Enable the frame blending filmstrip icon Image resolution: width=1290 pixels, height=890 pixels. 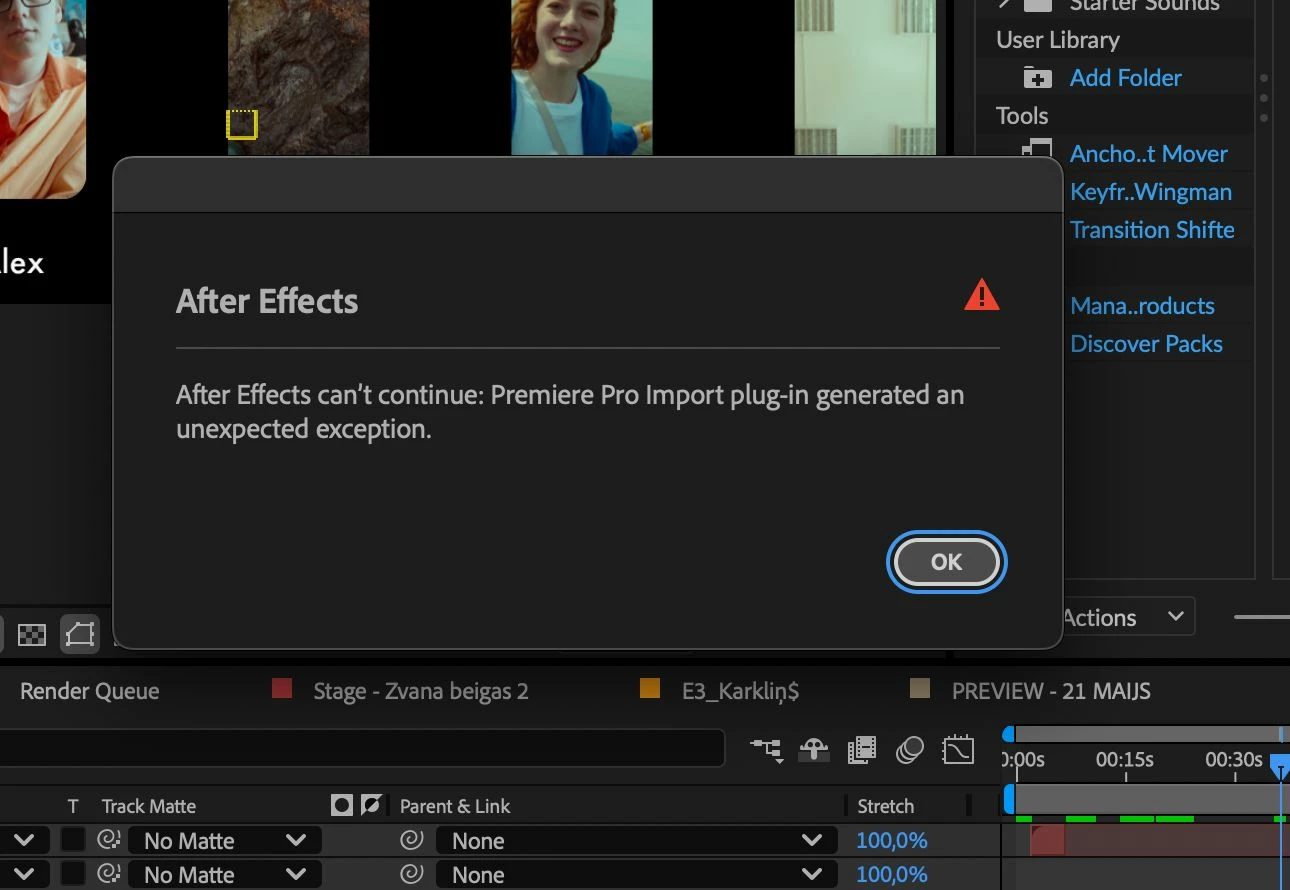(861, 749)
